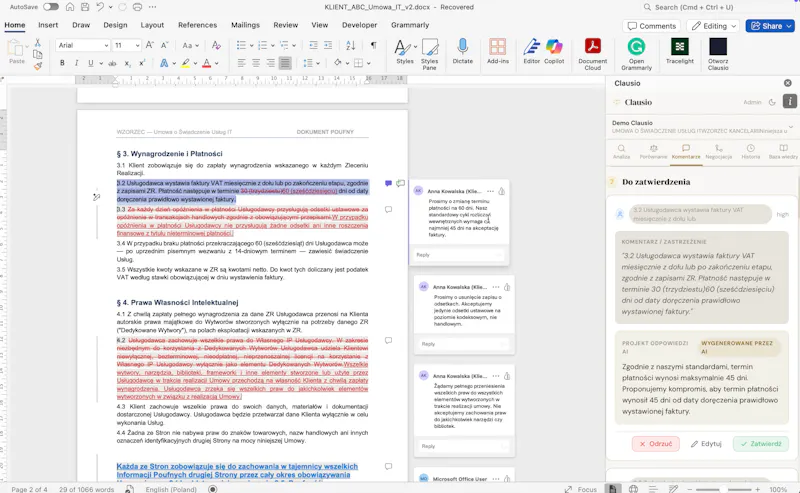The image size is (800, 493).
Task: Switch to Print Layout view
Action: (612, 488)
